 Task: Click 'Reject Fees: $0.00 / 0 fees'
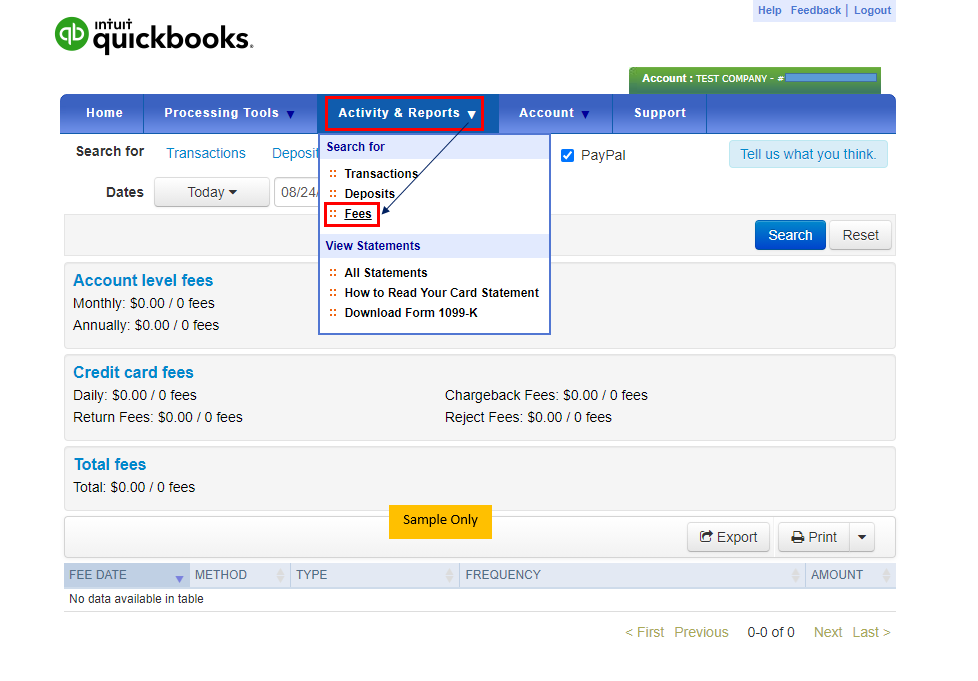point(528,417)
